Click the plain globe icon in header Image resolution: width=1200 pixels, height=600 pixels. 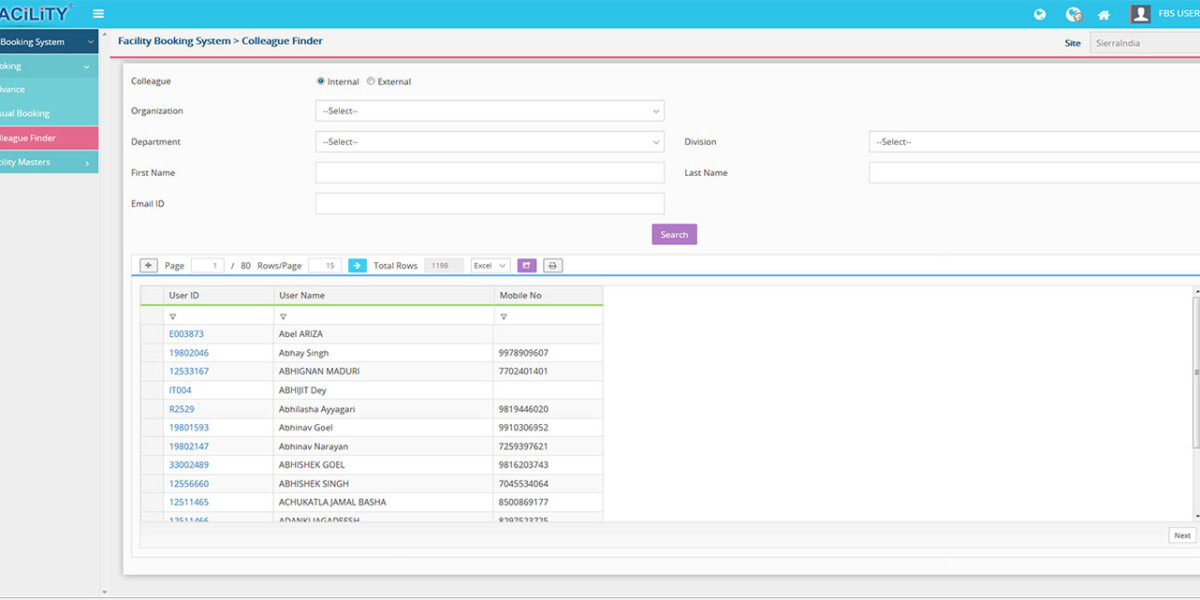pos(1040,14)
